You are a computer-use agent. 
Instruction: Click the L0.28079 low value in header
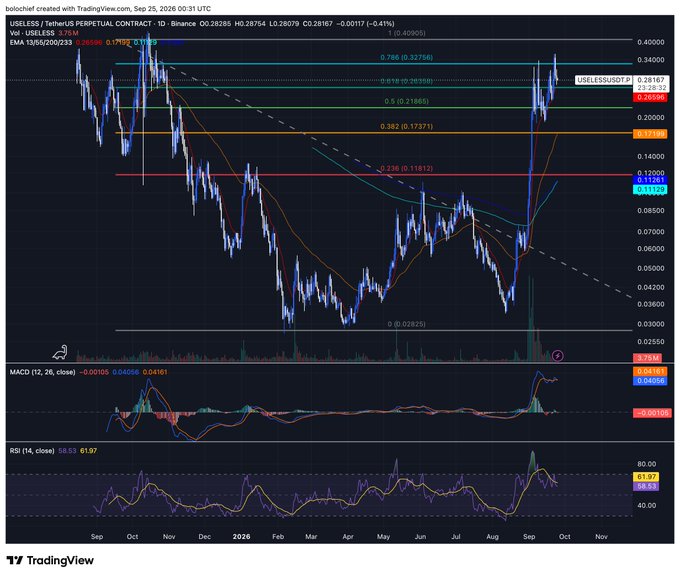click(x=284, y=23)
